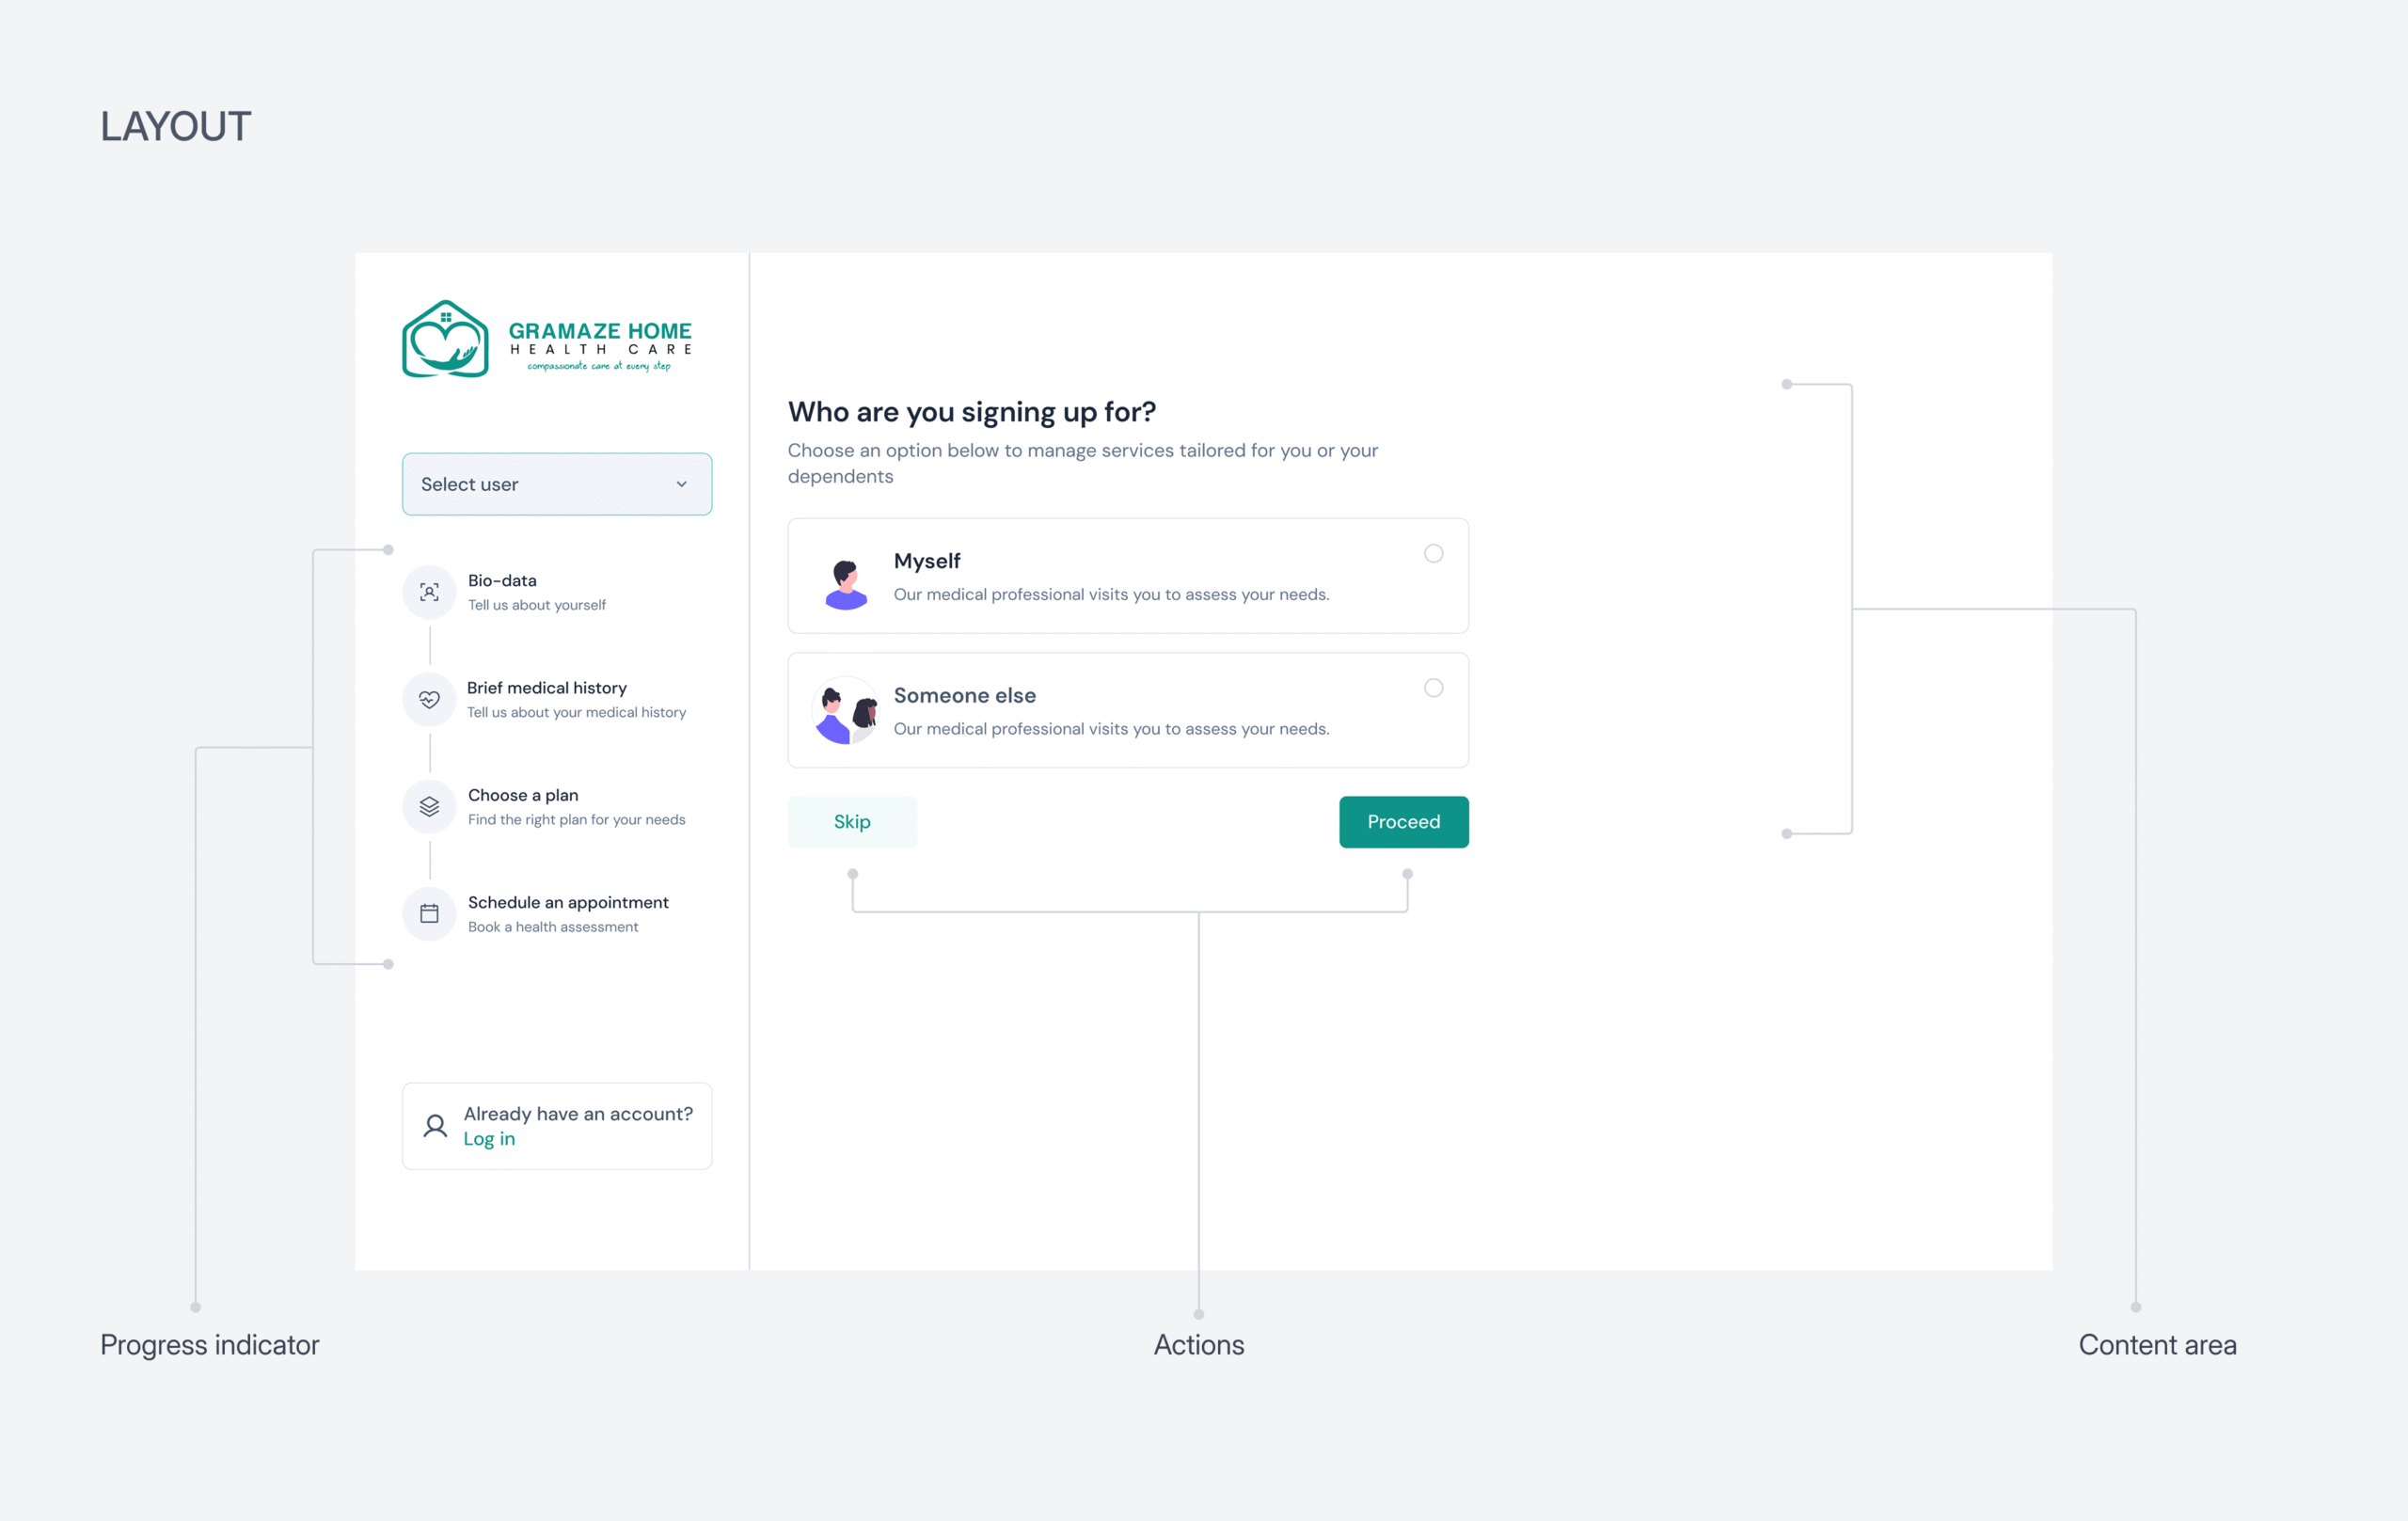
Task: Follow the Log in link
Action: pyautogui.click(x=489, y=1139)
